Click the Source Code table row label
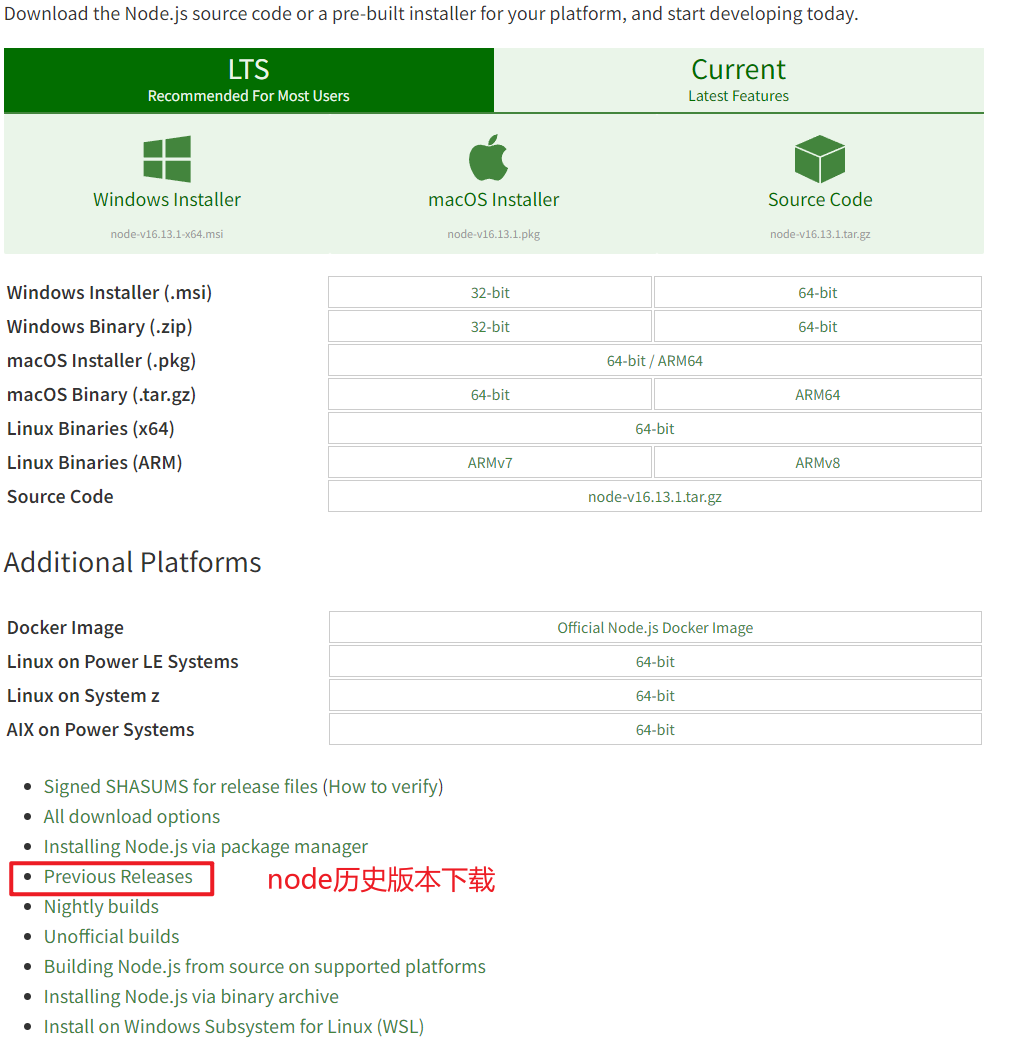Viewport: 1009px width, 1051px height. pos(60,497)
